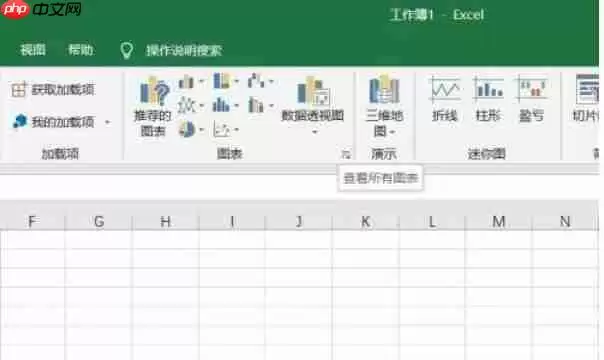Open 推荐的图表 recommended charts

(153, 107)
